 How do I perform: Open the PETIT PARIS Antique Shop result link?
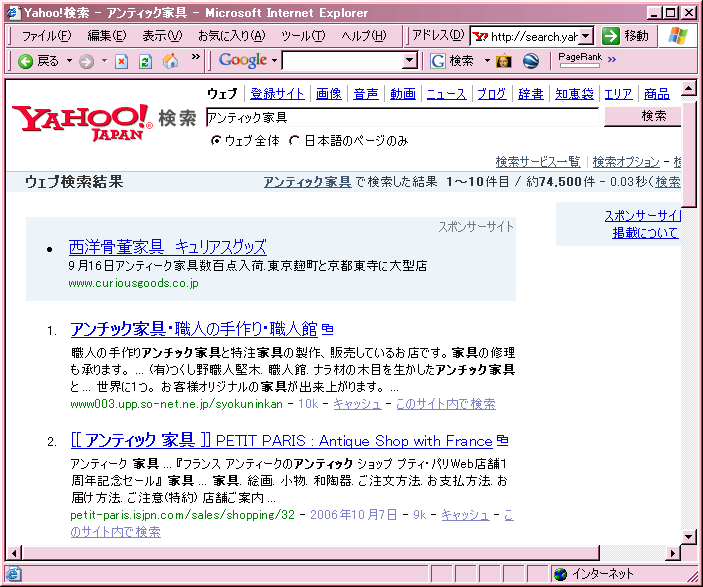(282, 440)
